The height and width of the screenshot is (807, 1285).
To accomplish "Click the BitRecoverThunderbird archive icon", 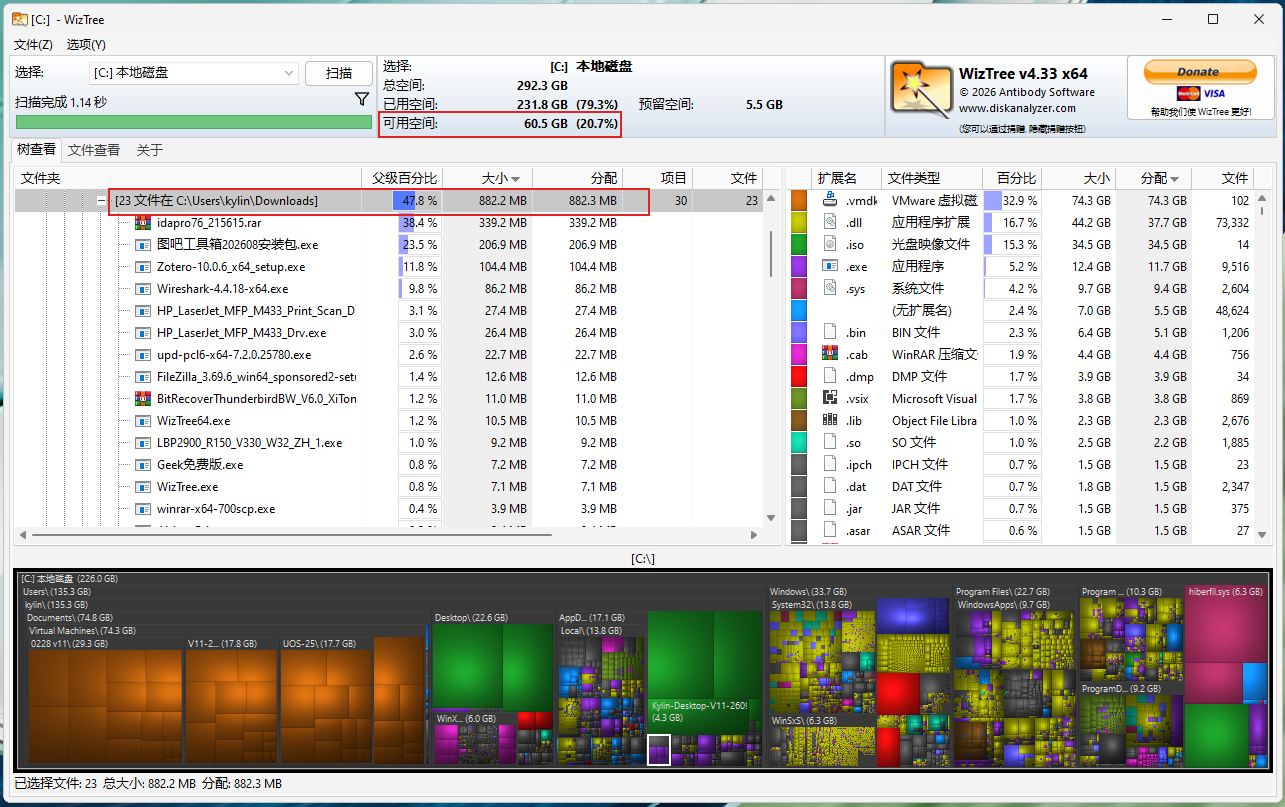I will click(142, 399).
